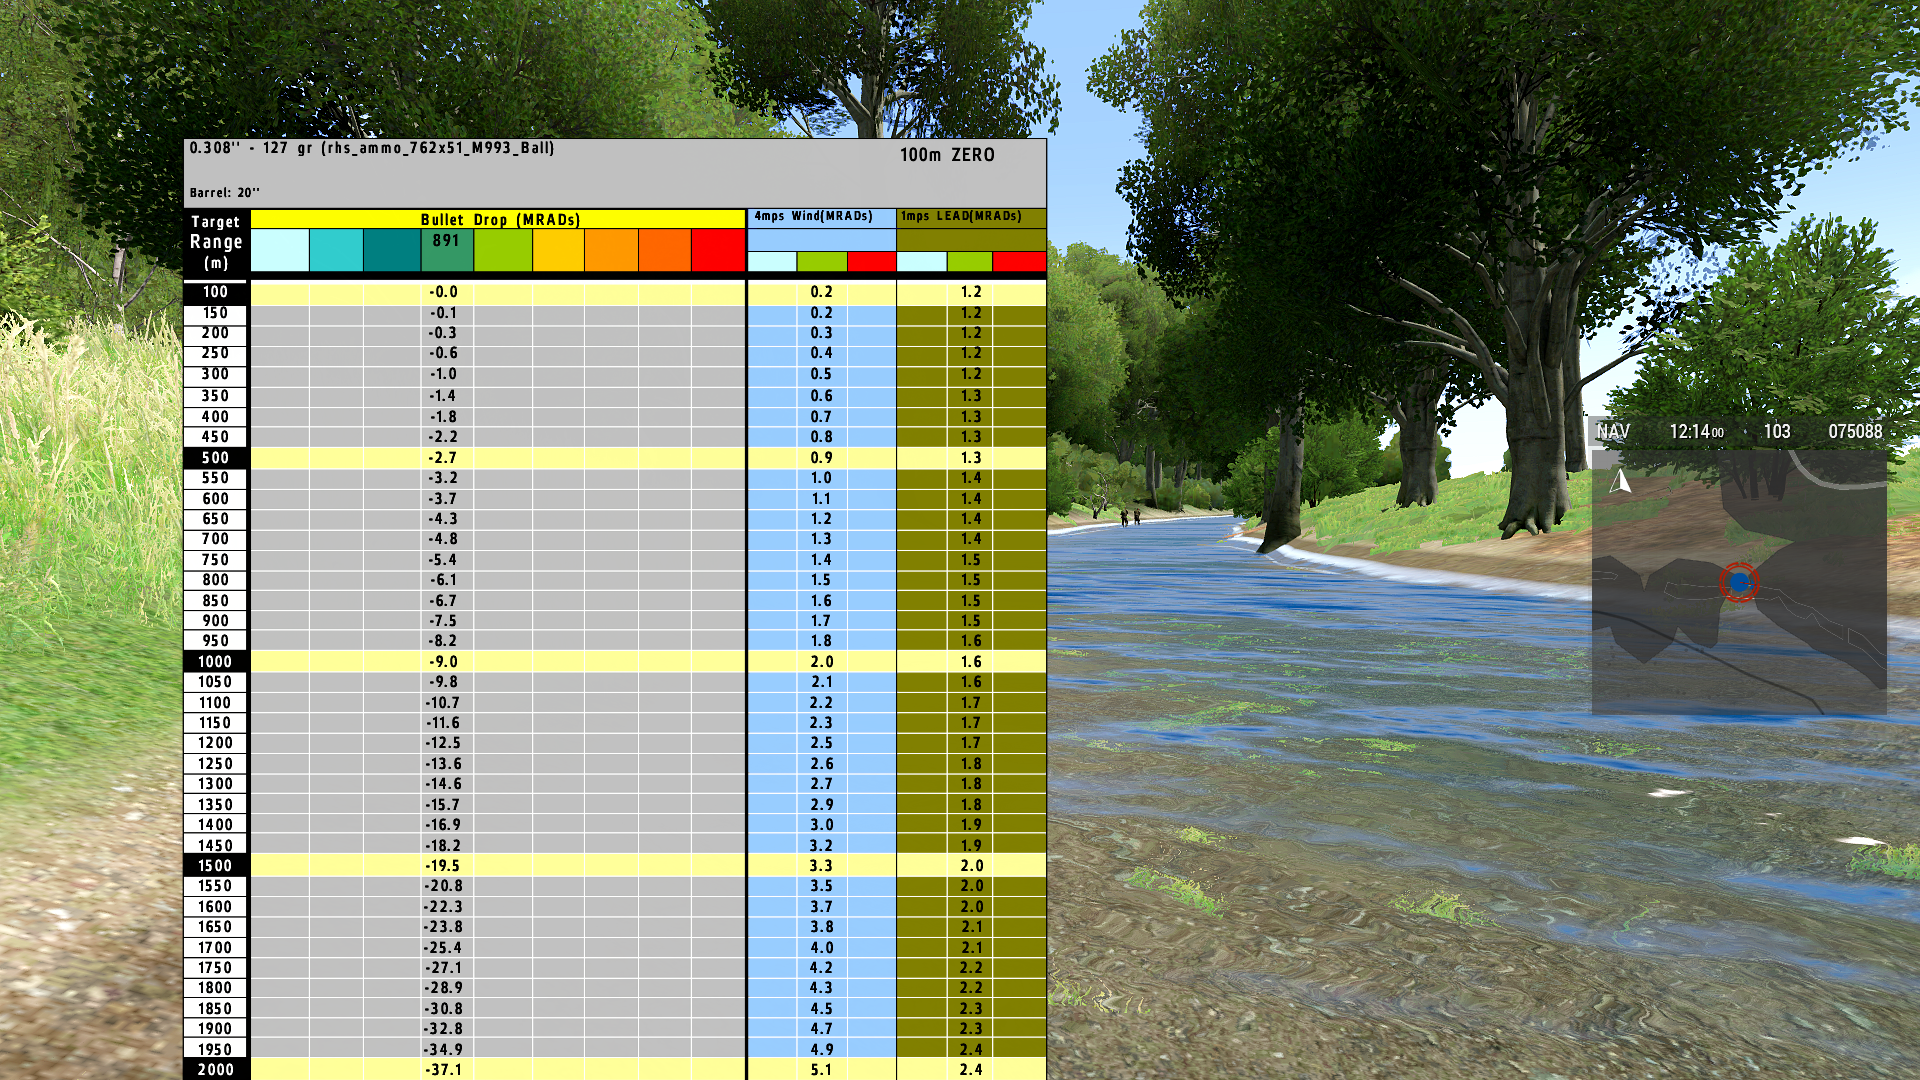Click the blue player marker on minimap

point(1739,582)
